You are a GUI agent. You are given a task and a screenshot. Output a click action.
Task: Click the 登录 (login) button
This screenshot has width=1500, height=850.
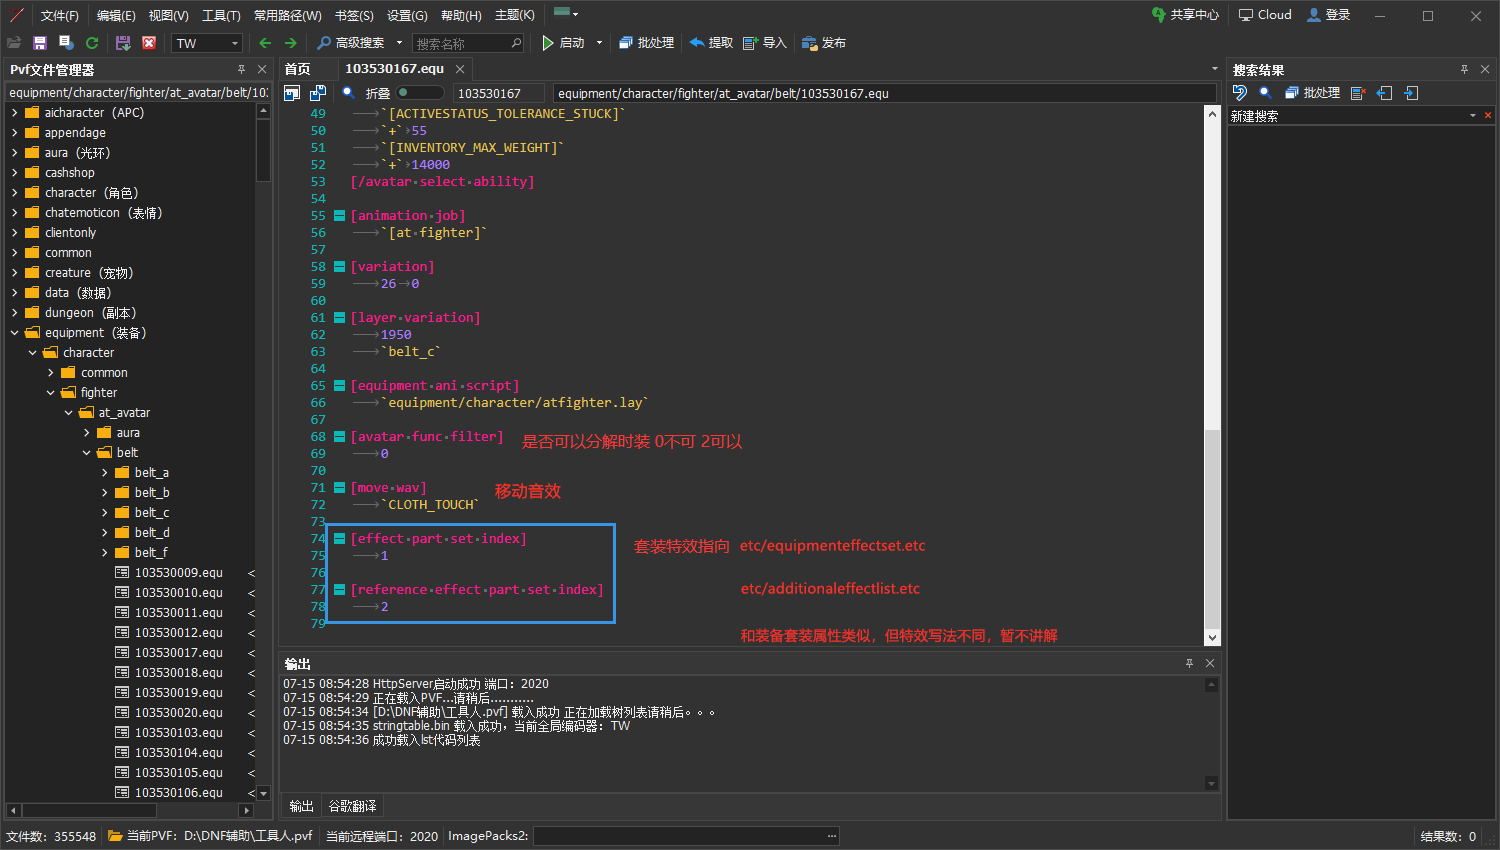tap(1329, 15)
